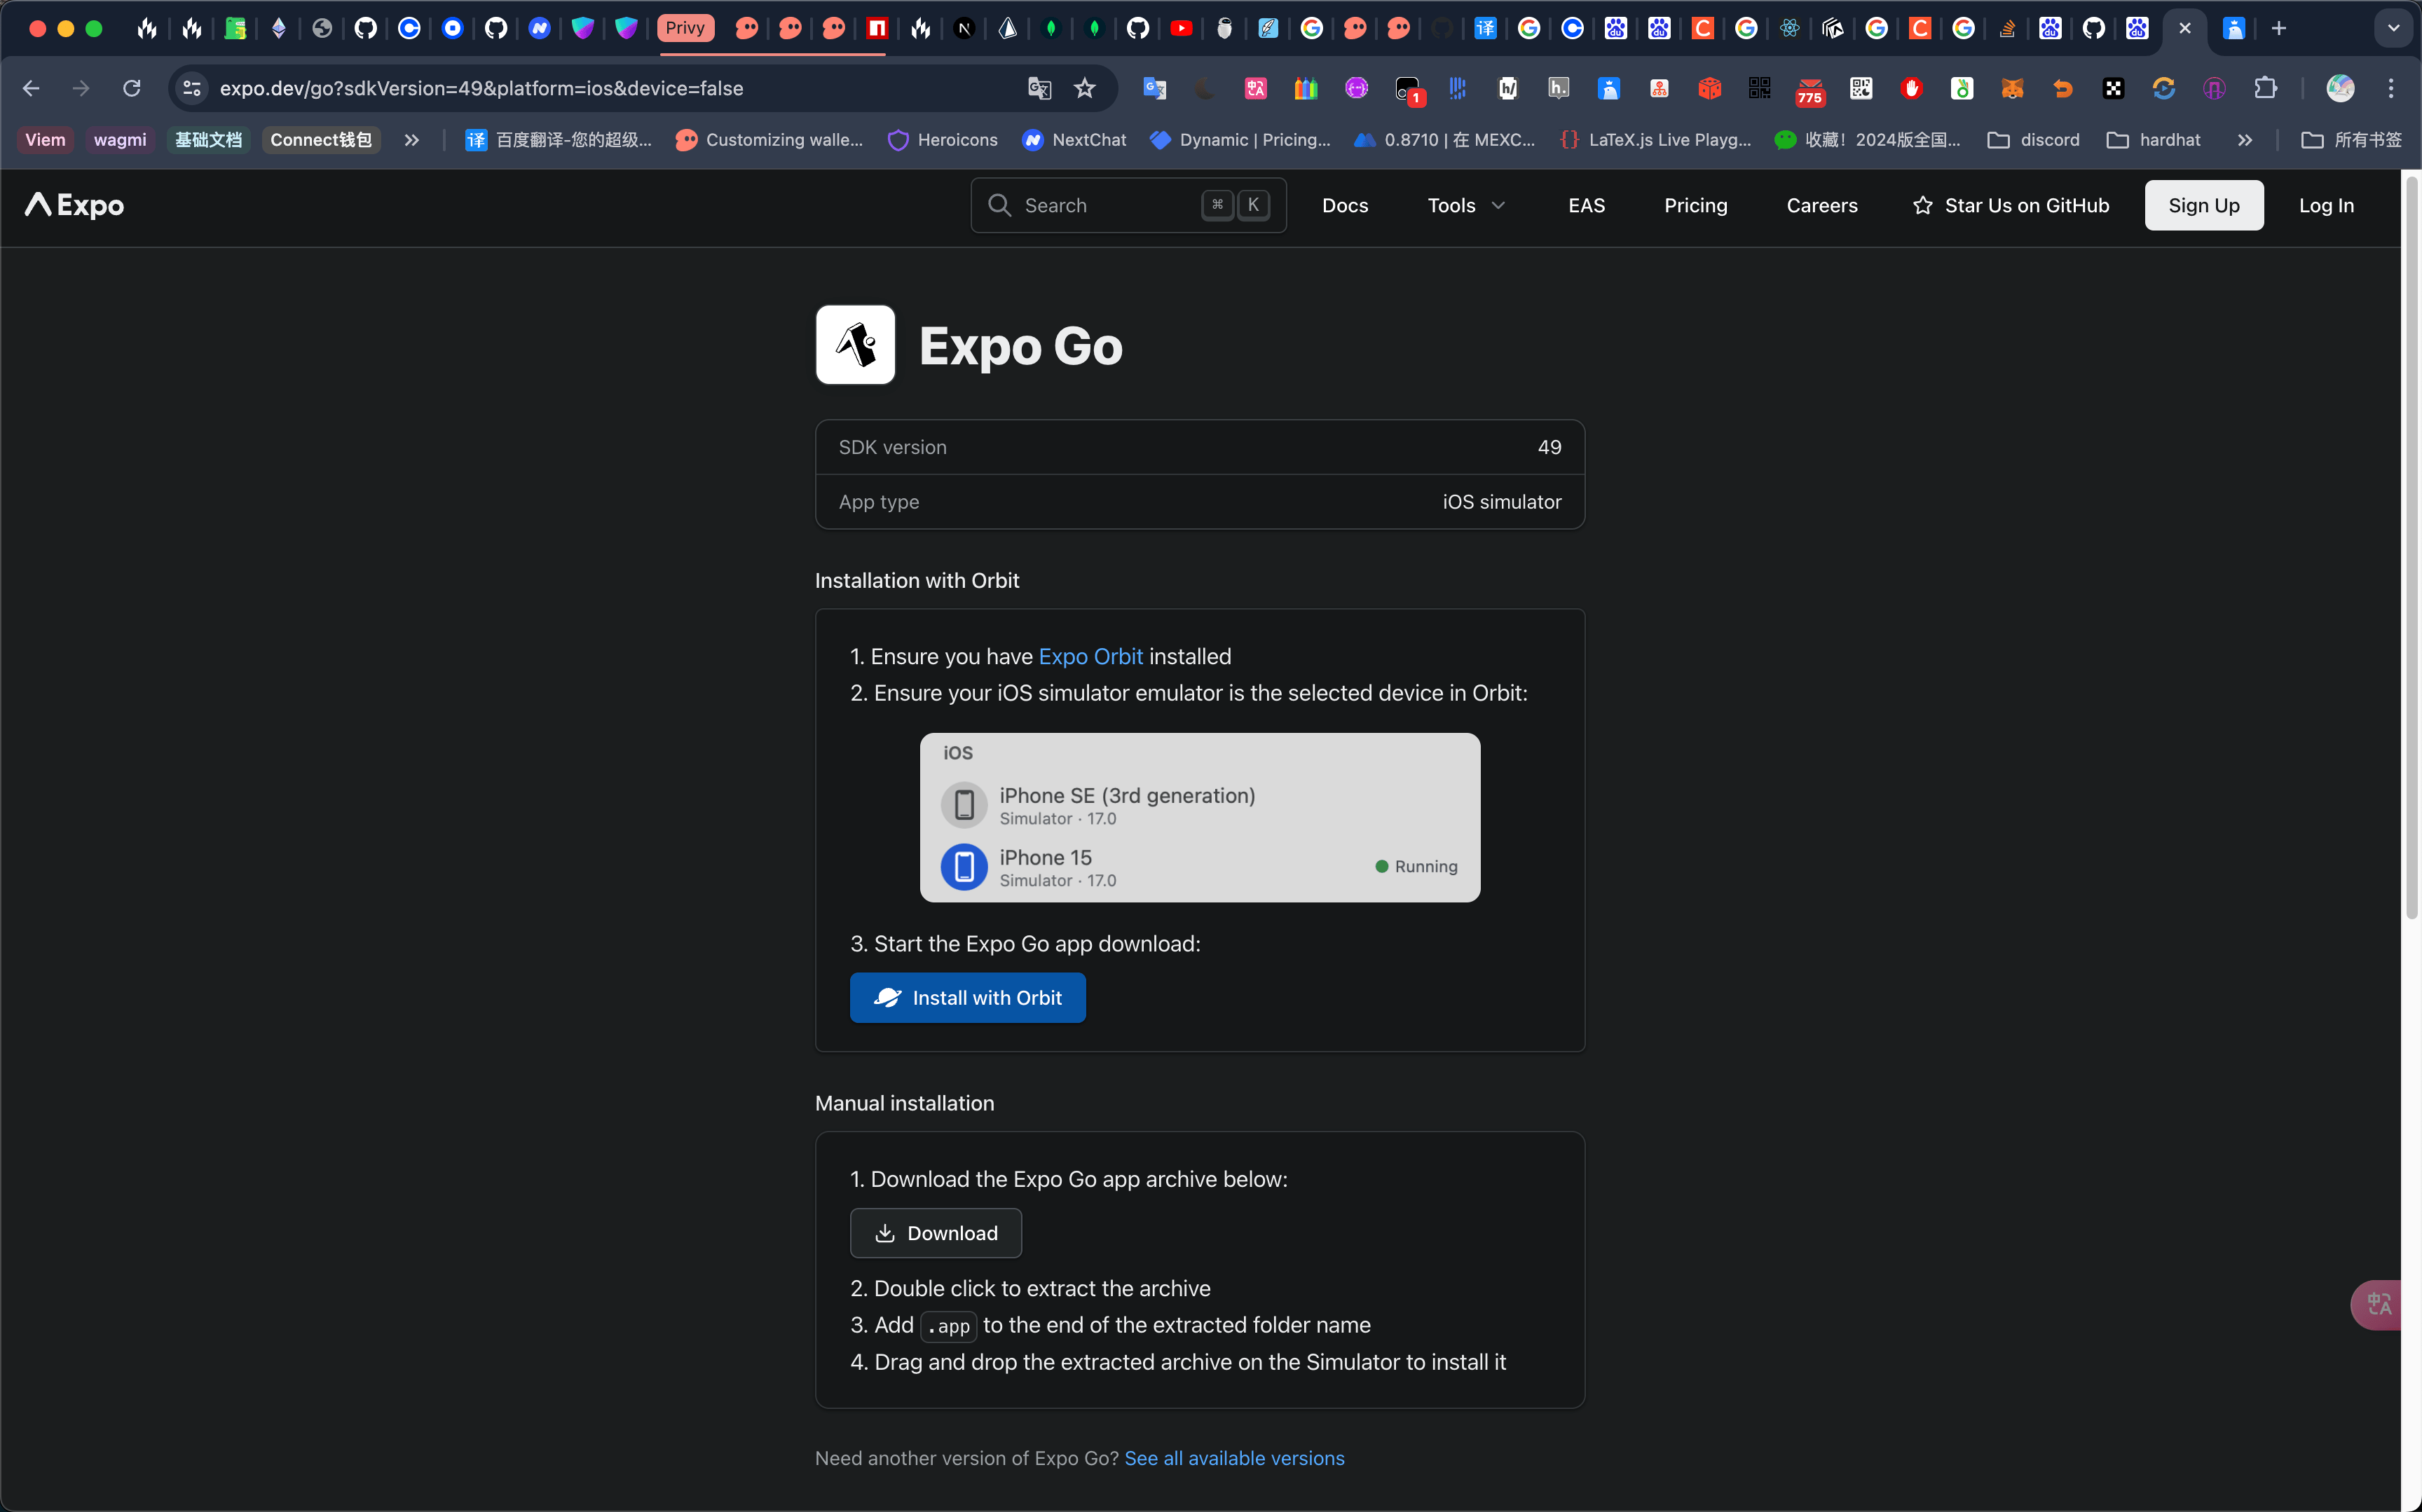The height and width of the screenshot is (1512, 2422).
Task: Open the 百度翻译 bookmark
Action: click(559, 140)
